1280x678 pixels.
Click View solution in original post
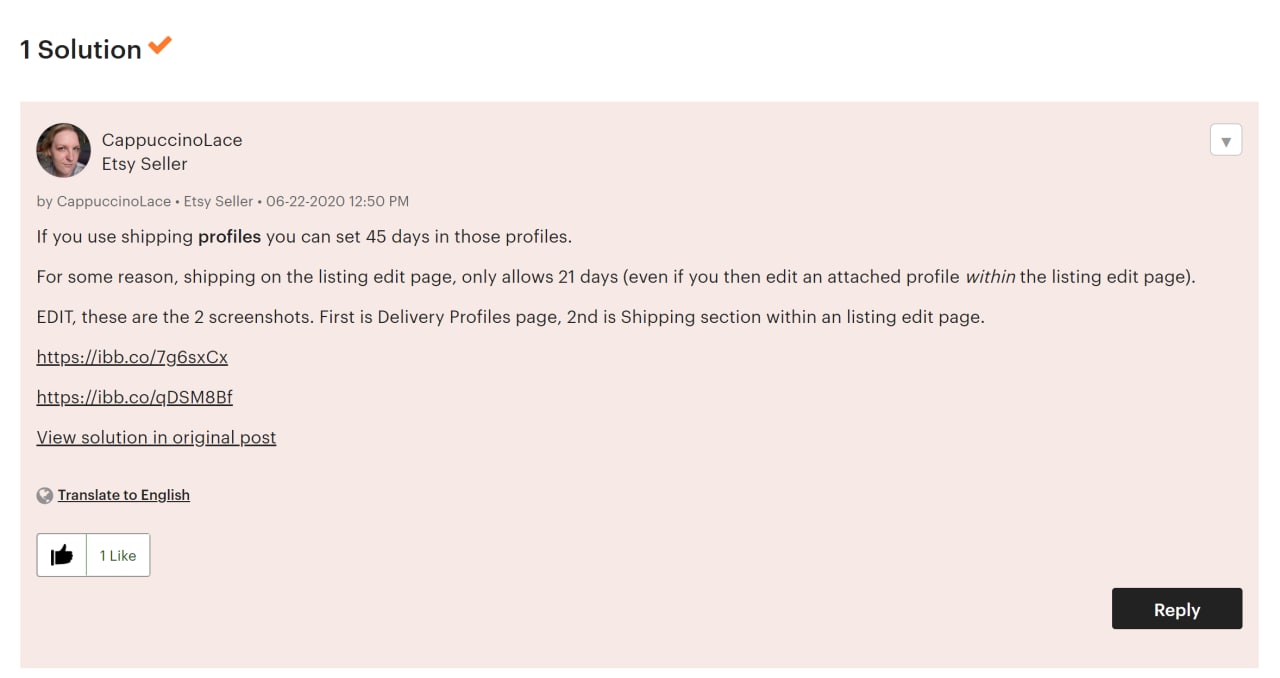click(x=156, y=437)
